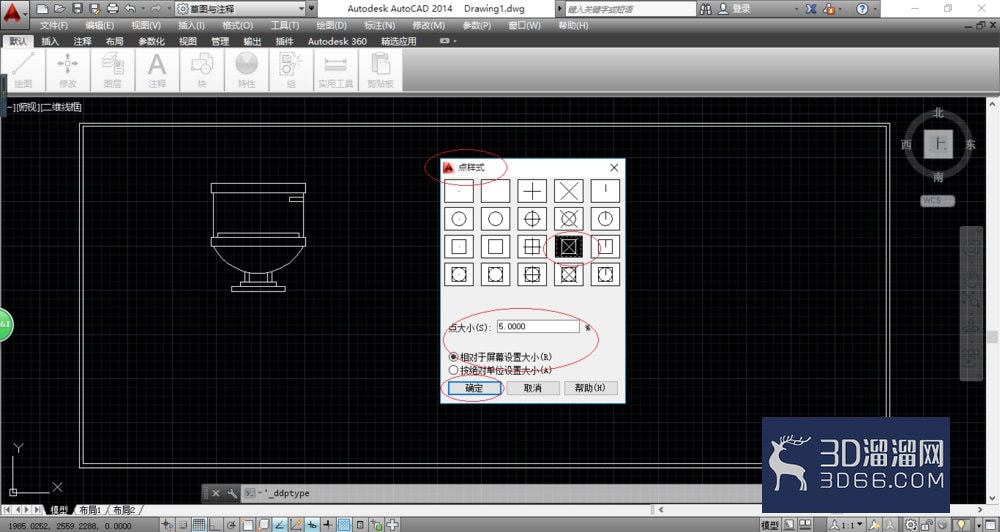Toggle snap mode in status bar
1000x532 pixels.
point(182,525)
